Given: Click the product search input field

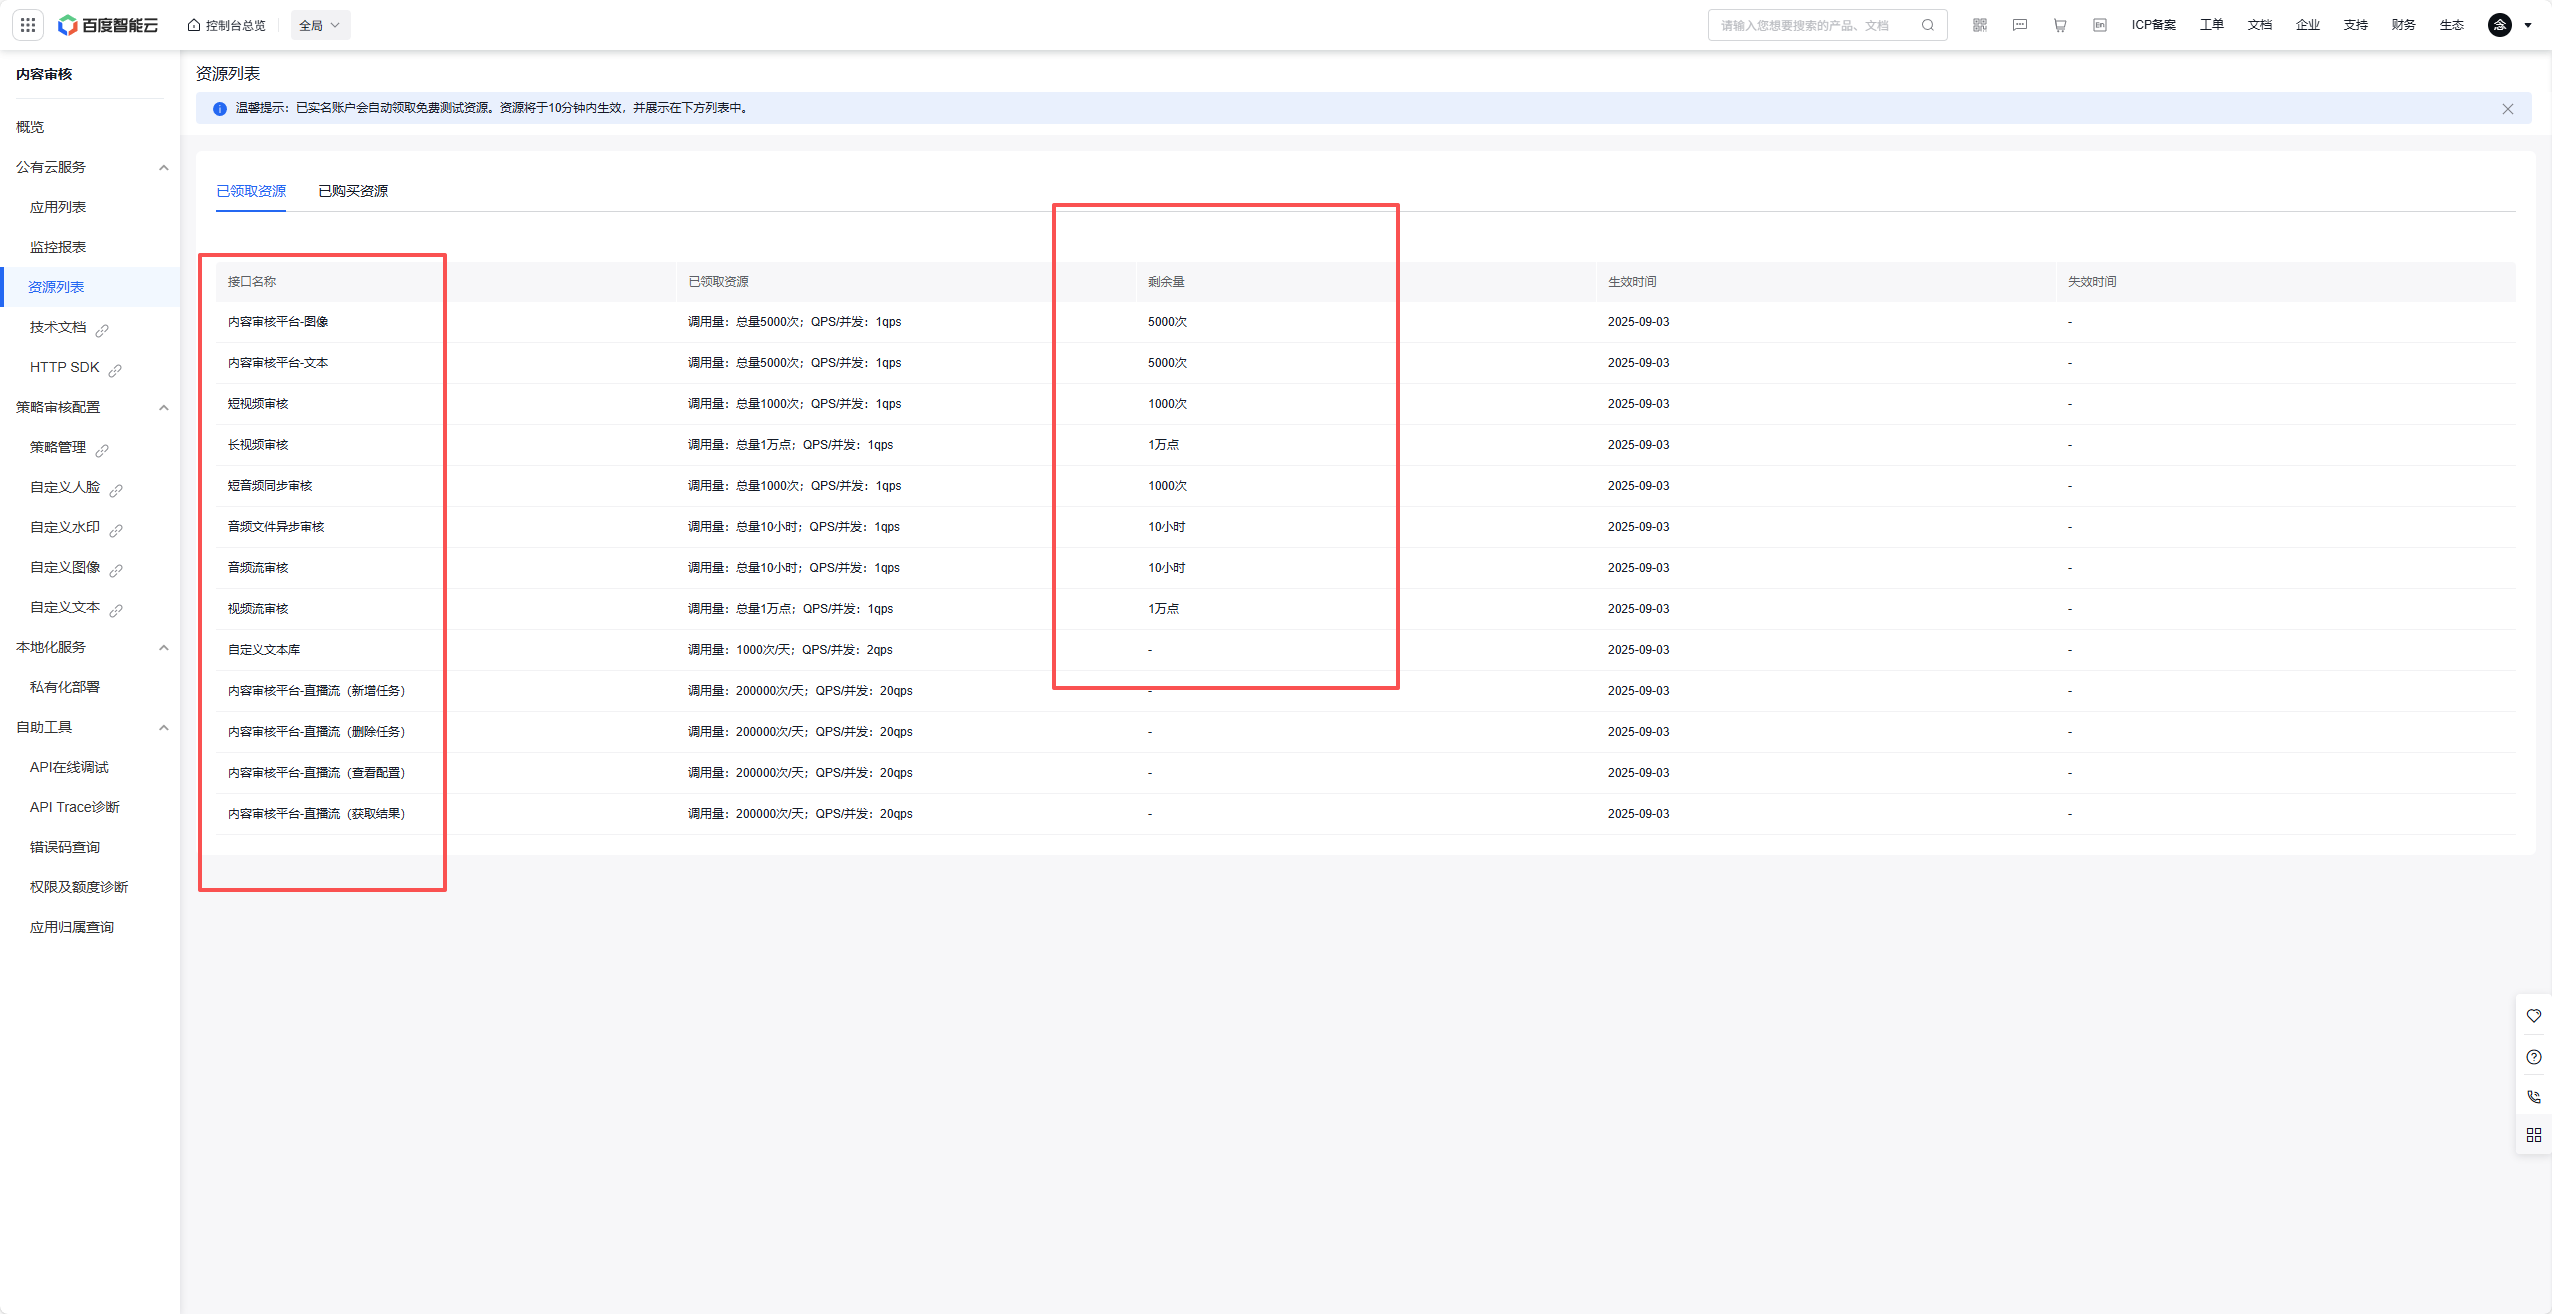Looking at the screenshot, I should coord(1810,25).
